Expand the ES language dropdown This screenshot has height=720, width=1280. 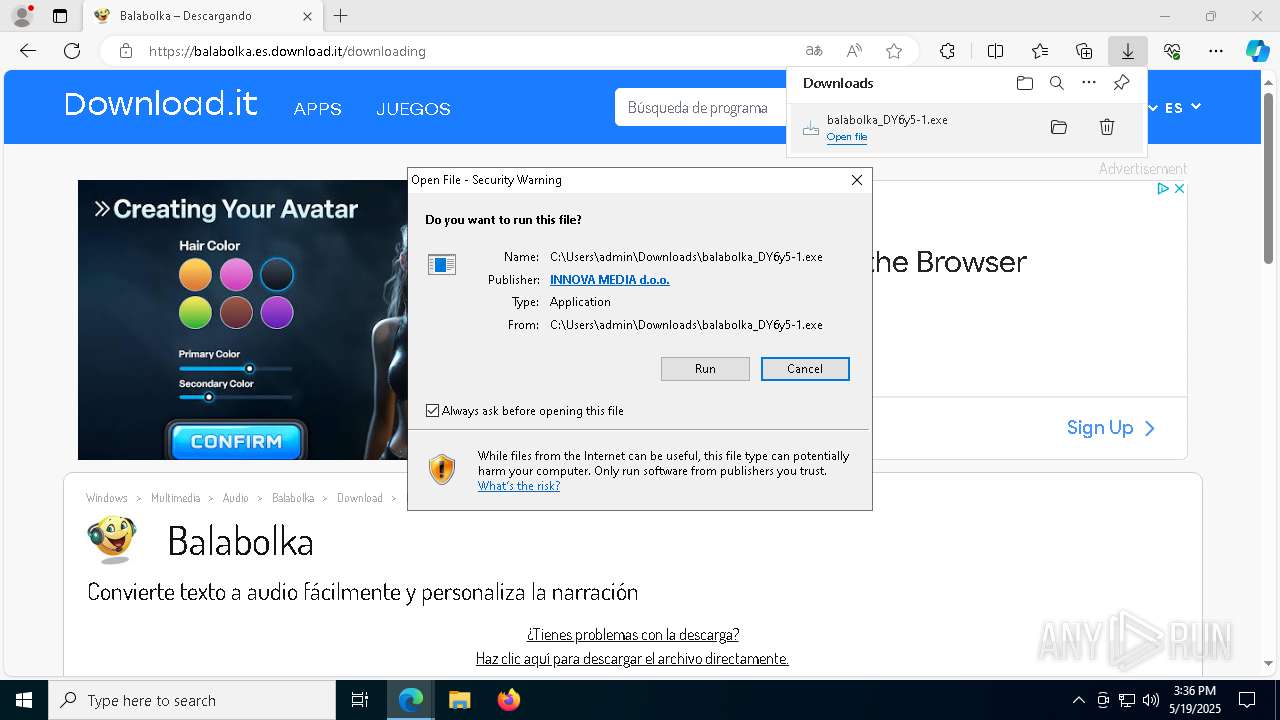pos(1182,107)
